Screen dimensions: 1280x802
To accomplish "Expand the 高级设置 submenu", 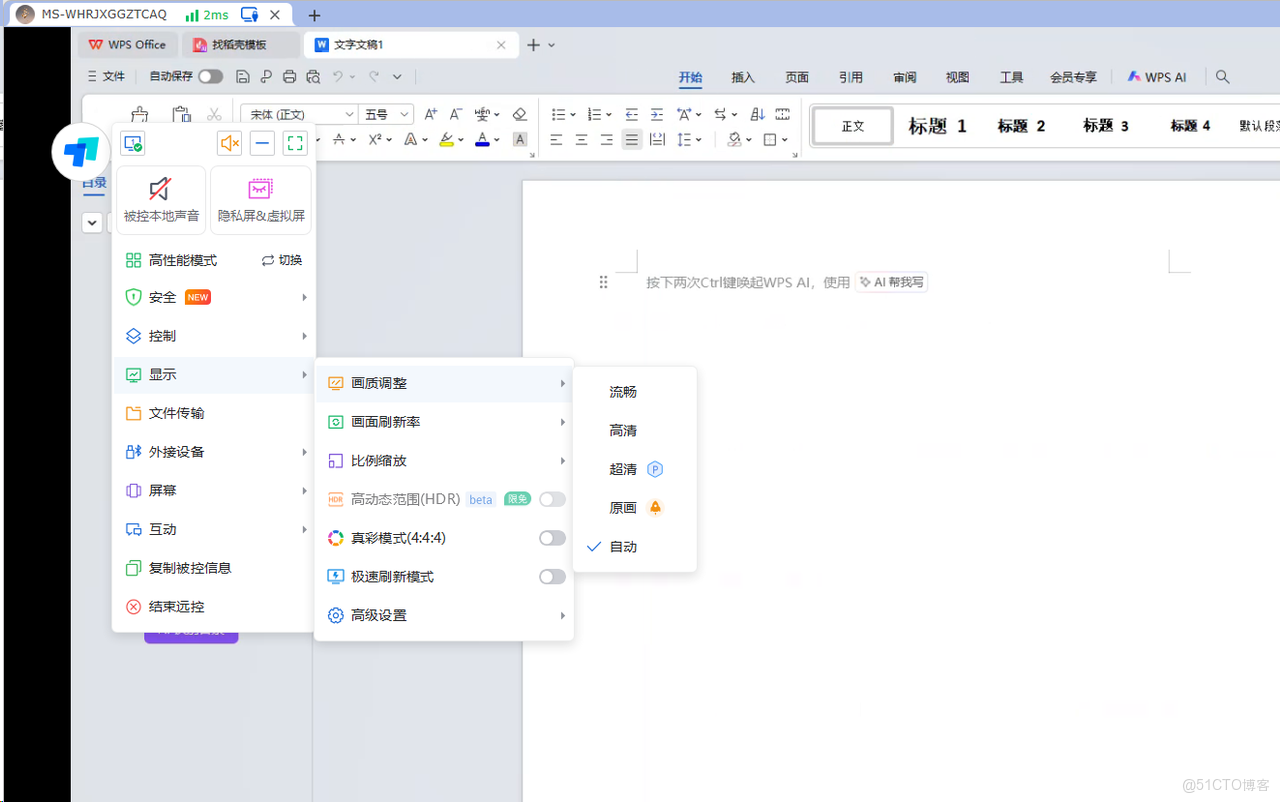I will point(443,615).
